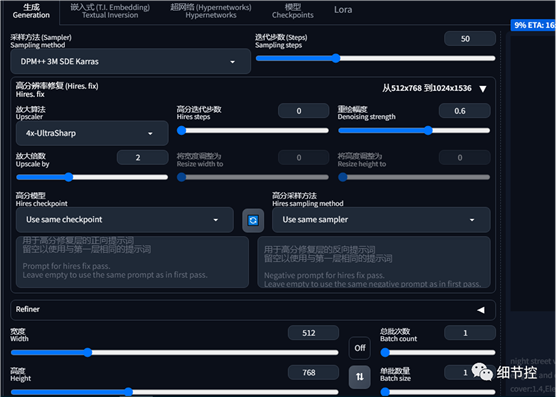This screenshot has height=397, width=556.
Task: Click the Upscale by value field
Action: (143, 157)
